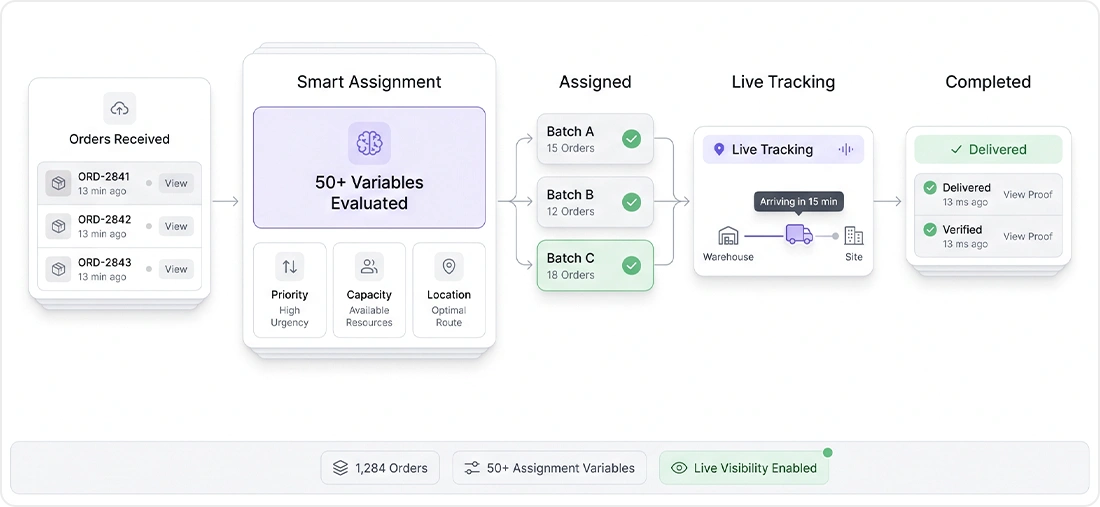Click the status dot in ORD-2841 row
The height and width of the screenshot is (507, 1100).
(149, 183)
